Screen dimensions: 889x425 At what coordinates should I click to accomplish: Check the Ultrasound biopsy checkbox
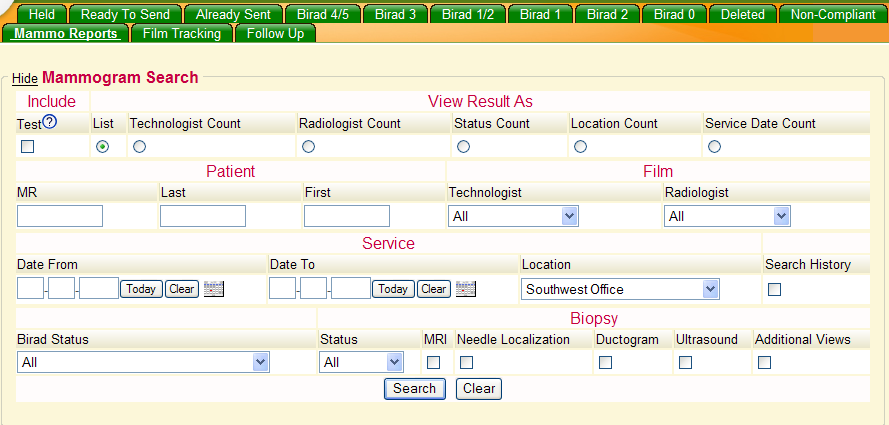click(685, 363)
